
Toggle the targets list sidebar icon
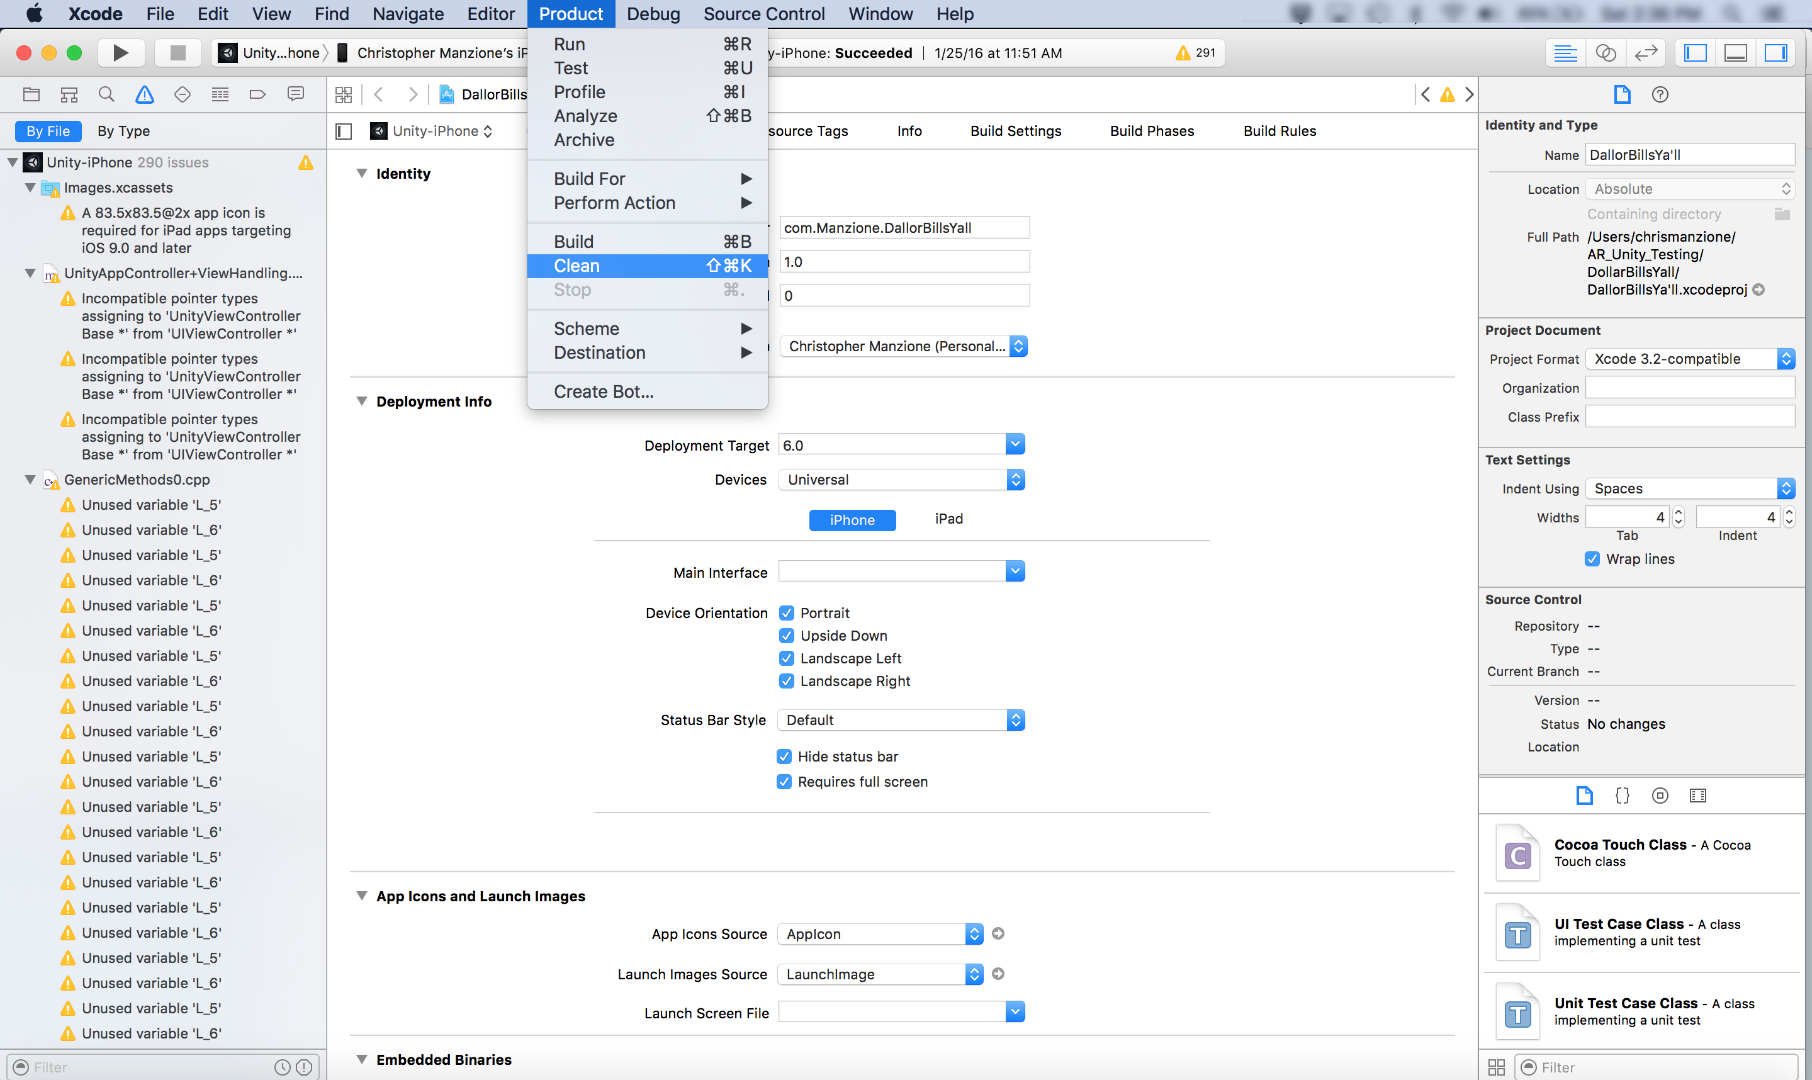tap(344, 131)
